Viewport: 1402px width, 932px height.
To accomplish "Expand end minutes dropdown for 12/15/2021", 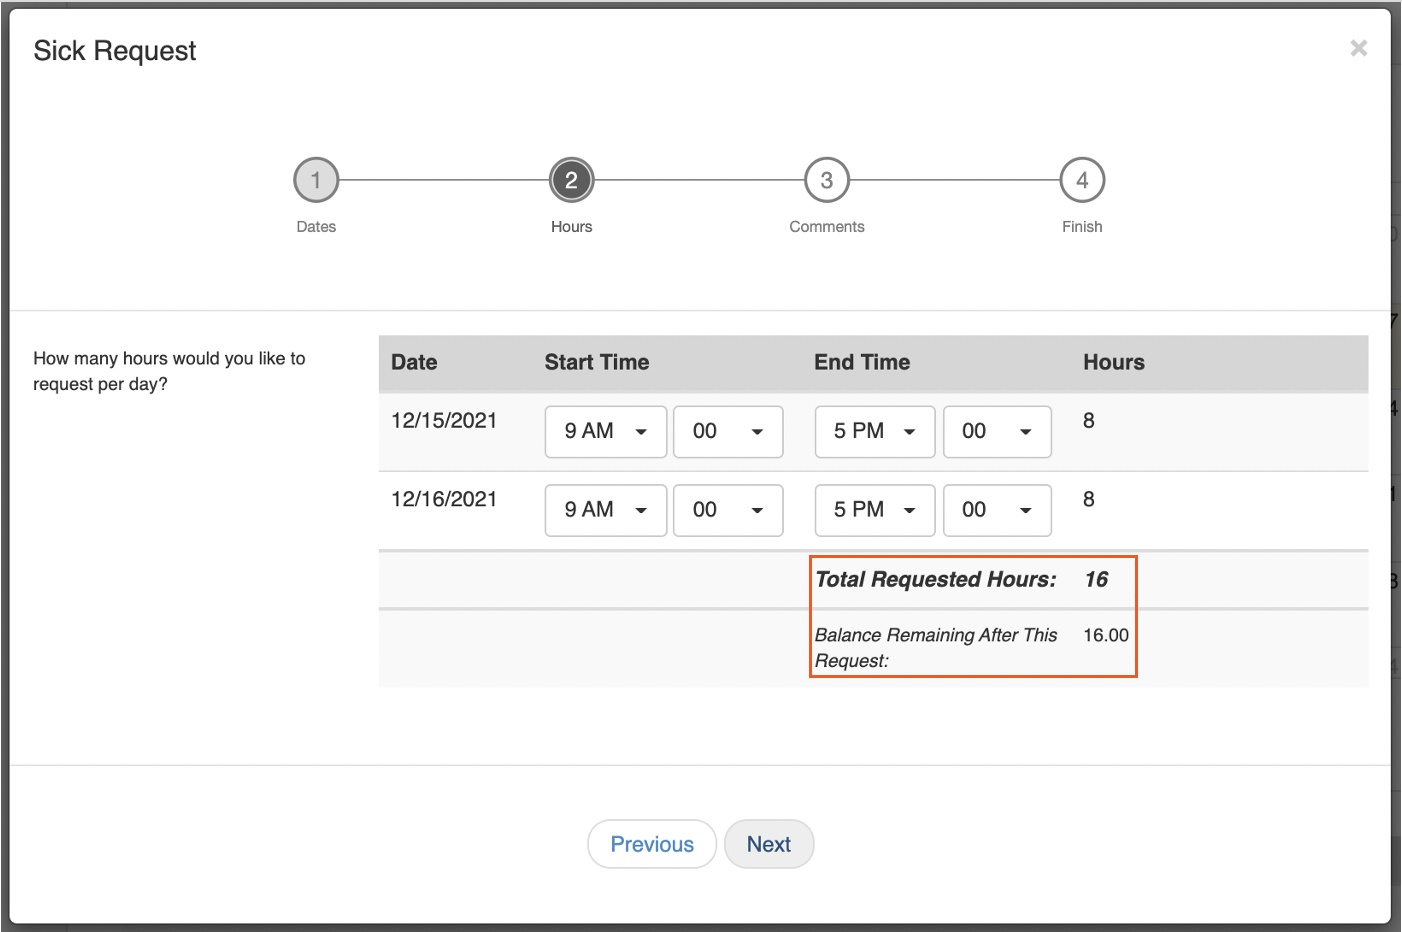I will (996, 432).
